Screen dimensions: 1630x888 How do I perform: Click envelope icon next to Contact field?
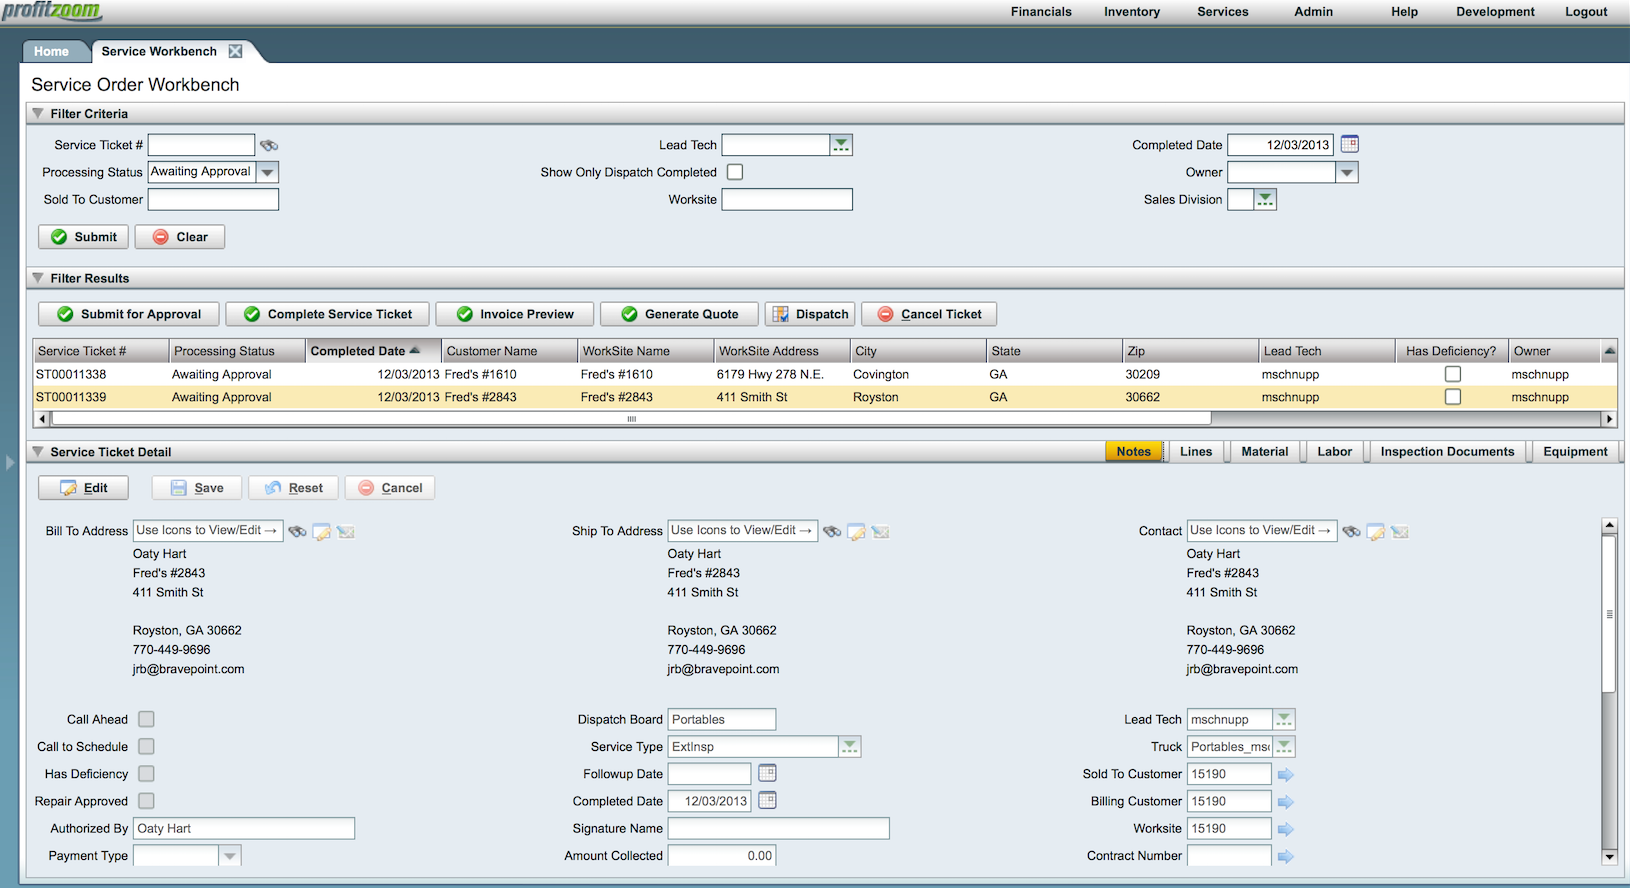(x=1400, y=531)
